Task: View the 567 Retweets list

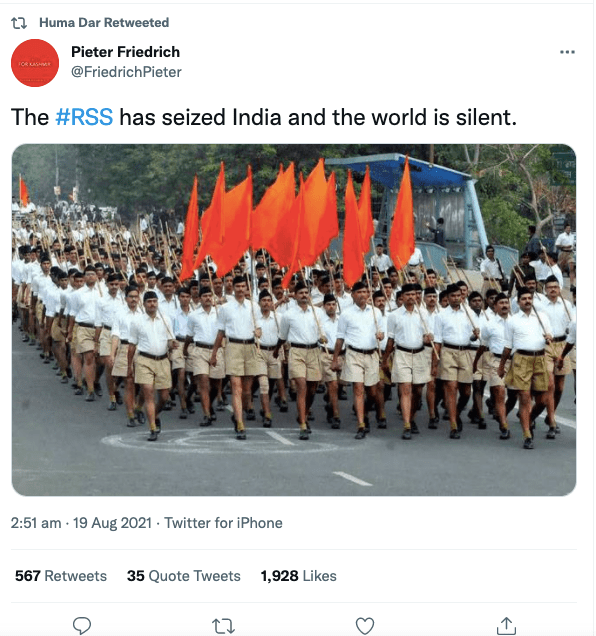Action: 61,576
